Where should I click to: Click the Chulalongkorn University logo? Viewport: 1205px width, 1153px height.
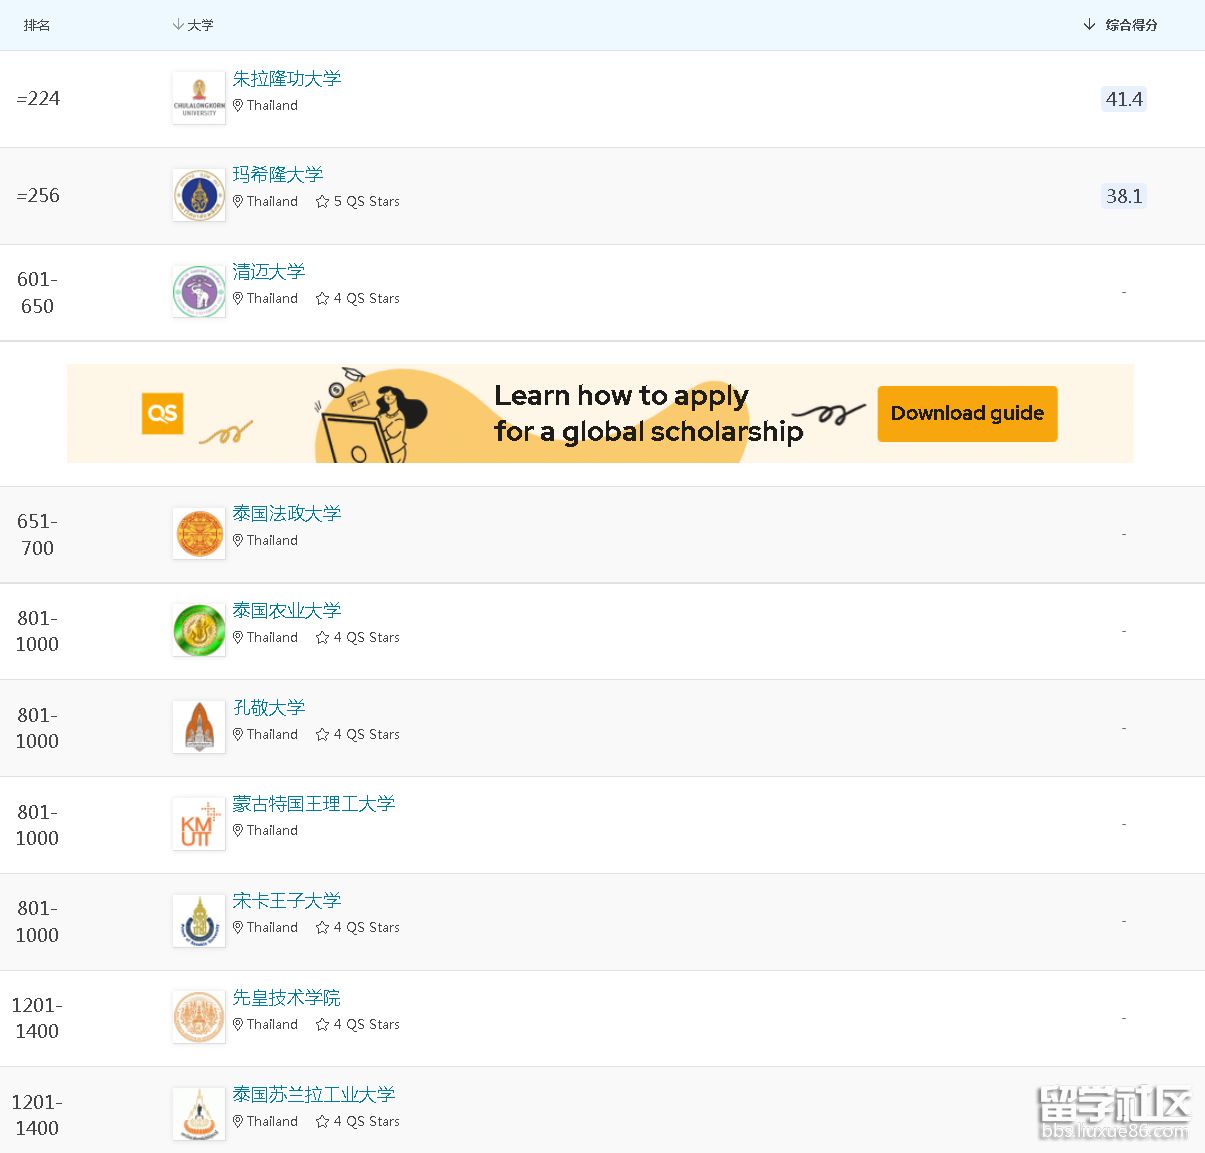[x=199, y=99]
